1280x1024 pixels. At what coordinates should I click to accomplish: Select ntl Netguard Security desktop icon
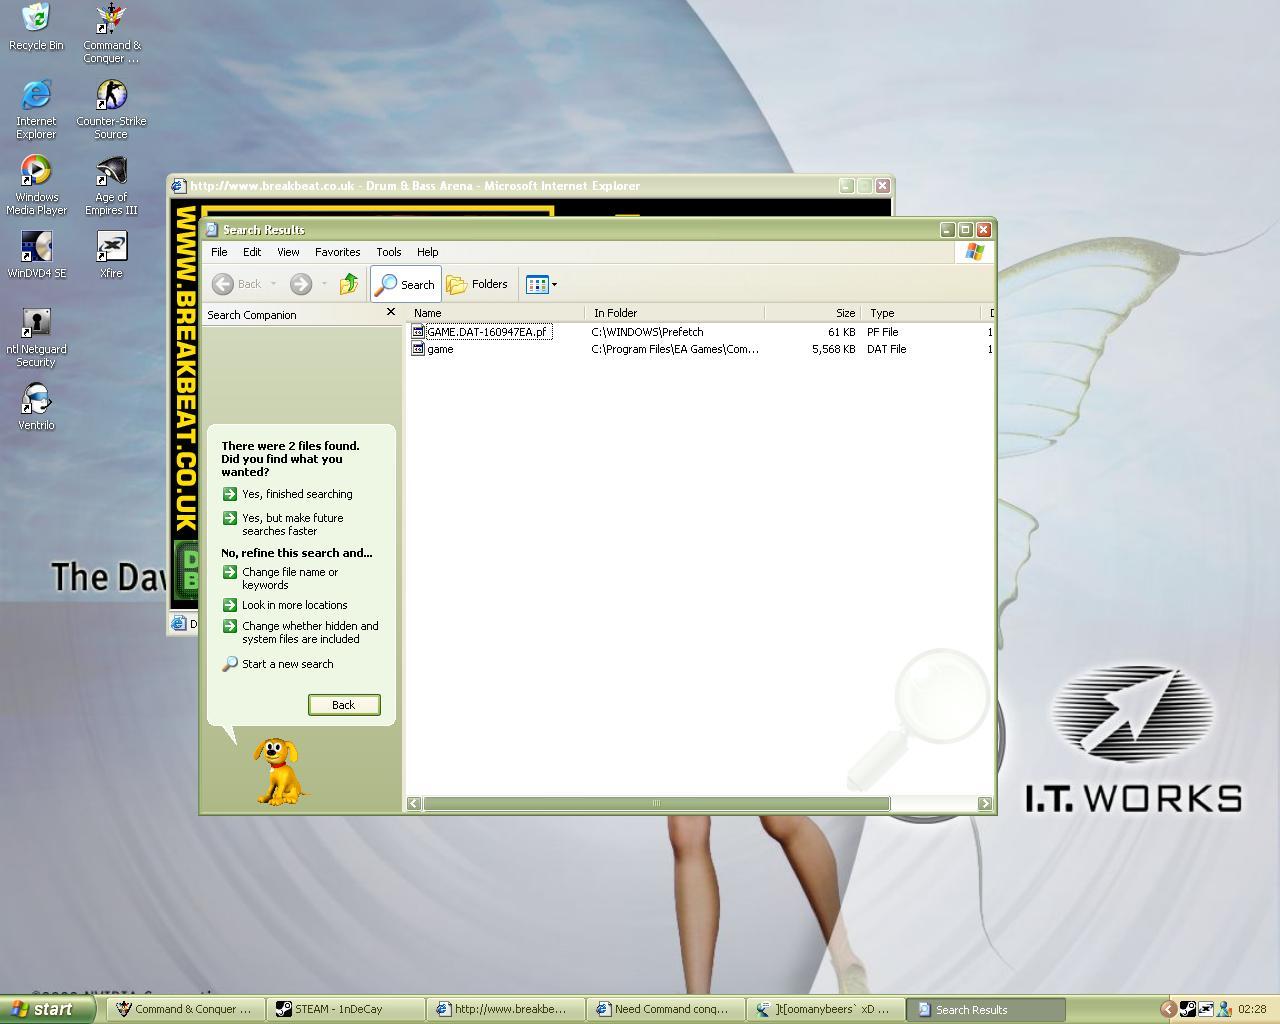point(36,337)
